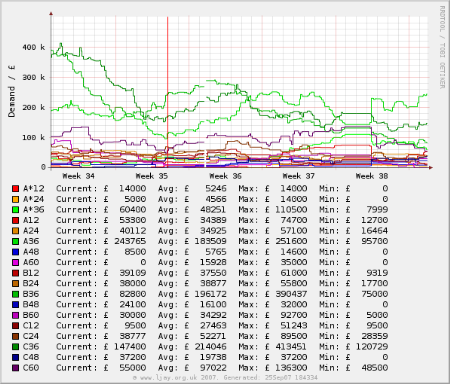Click A*36 max value 110500

291,210
